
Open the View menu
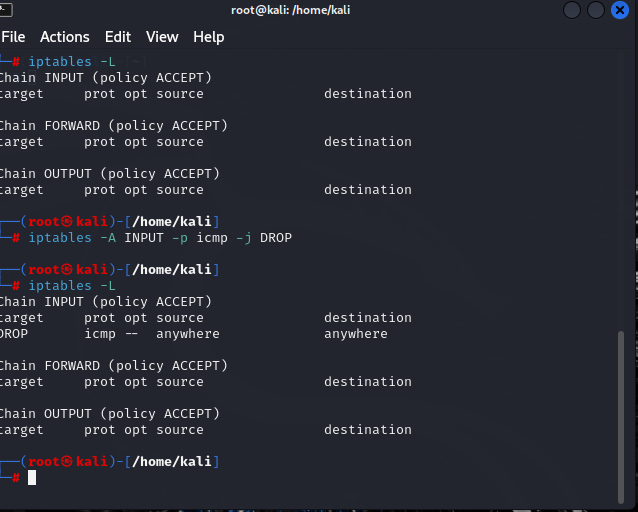click(x=162, y=37)
